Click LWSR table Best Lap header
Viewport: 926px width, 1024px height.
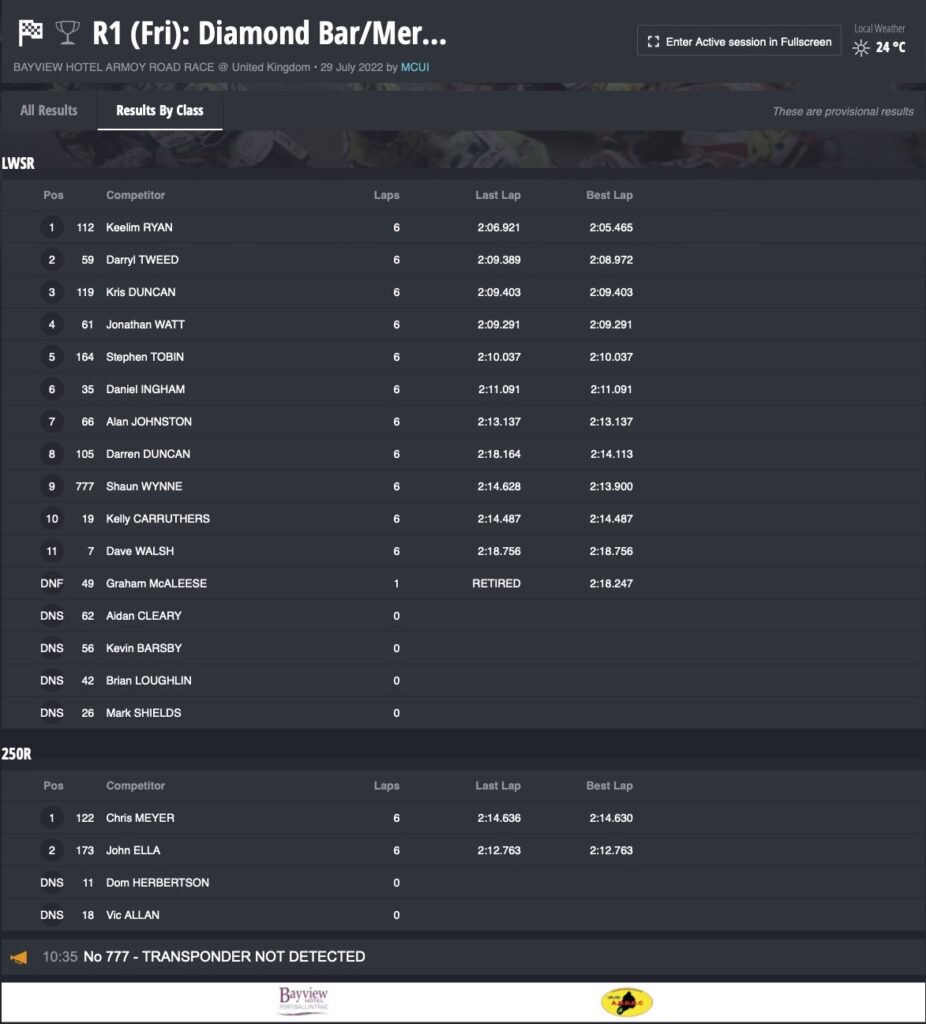(x=609, y=195)
